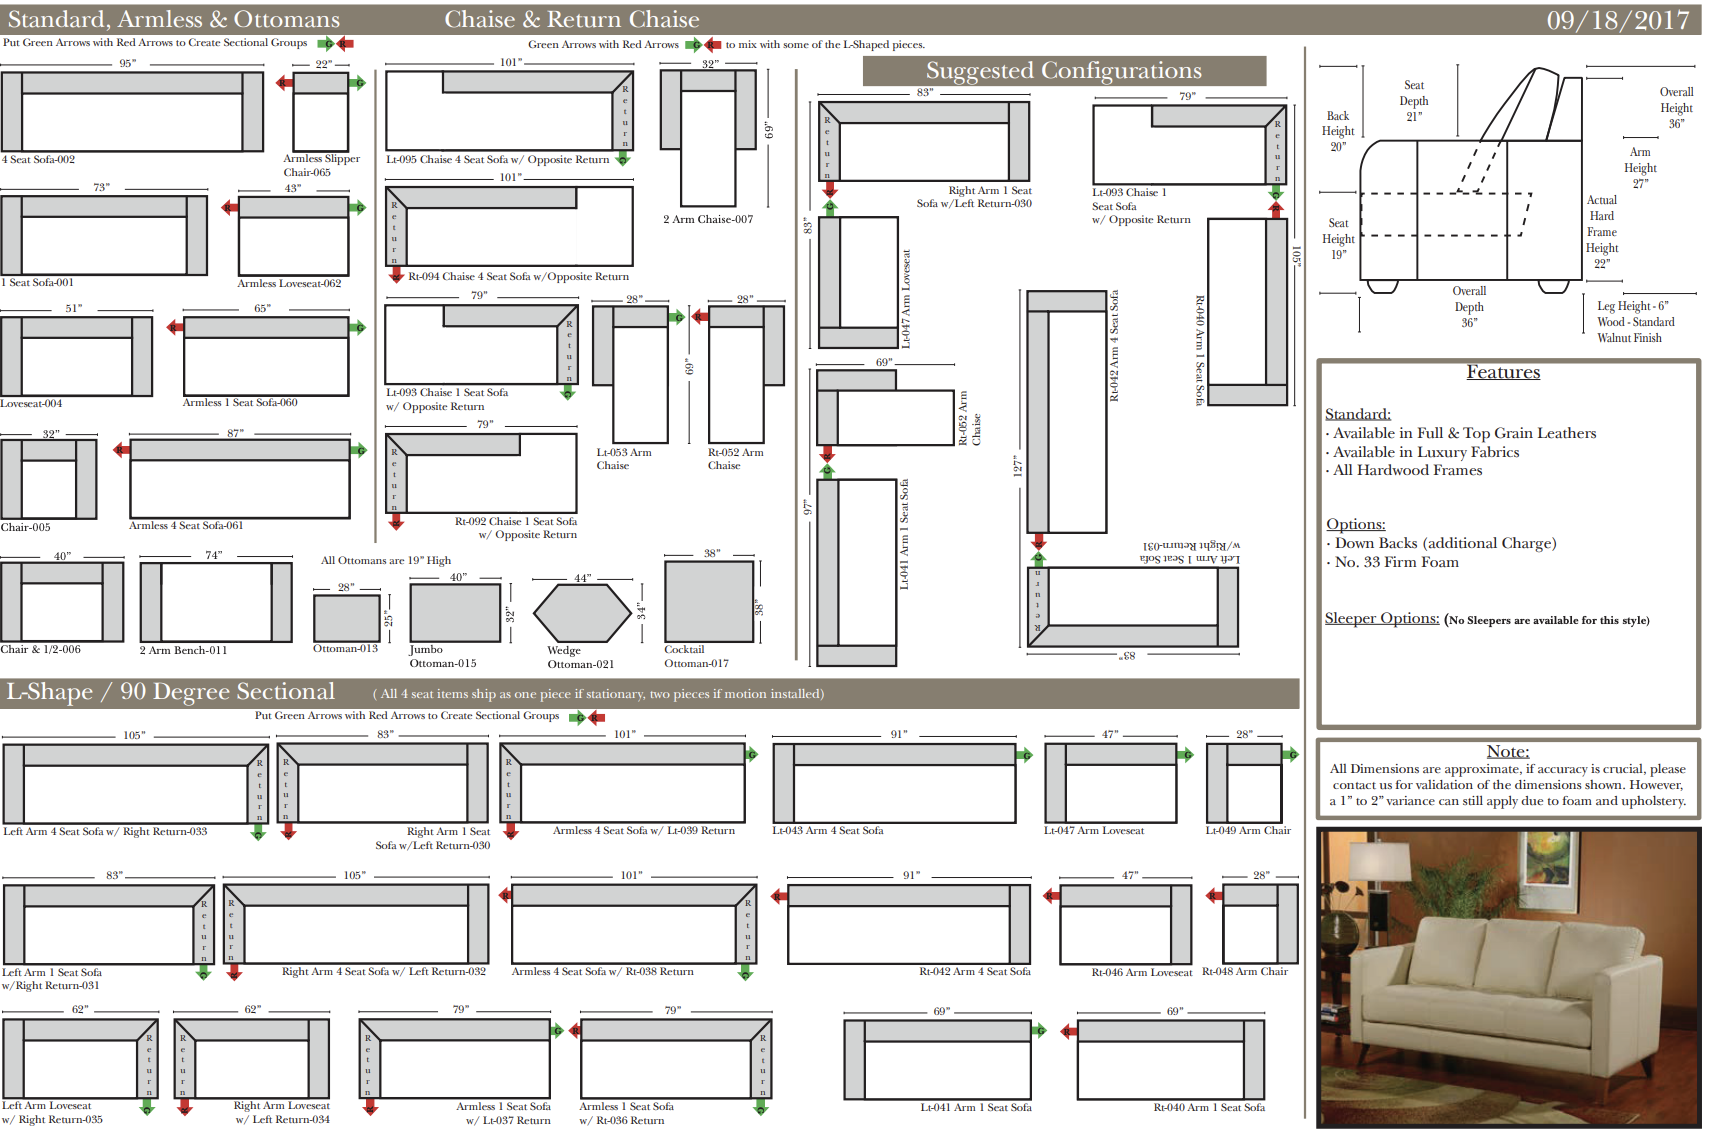Select the 2 Arm Bench-011 diagram
The image size is (1735, 1147).
(216, 602)
